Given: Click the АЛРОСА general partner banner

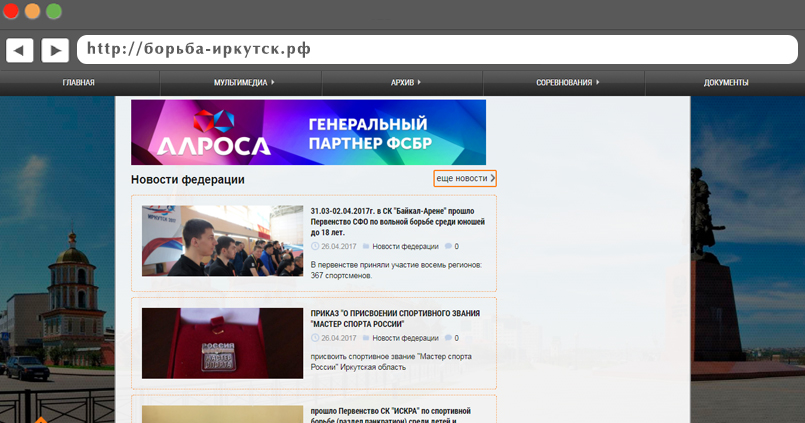Looking at the screenshot, I should pyautogui.click(x=309, y=132).
